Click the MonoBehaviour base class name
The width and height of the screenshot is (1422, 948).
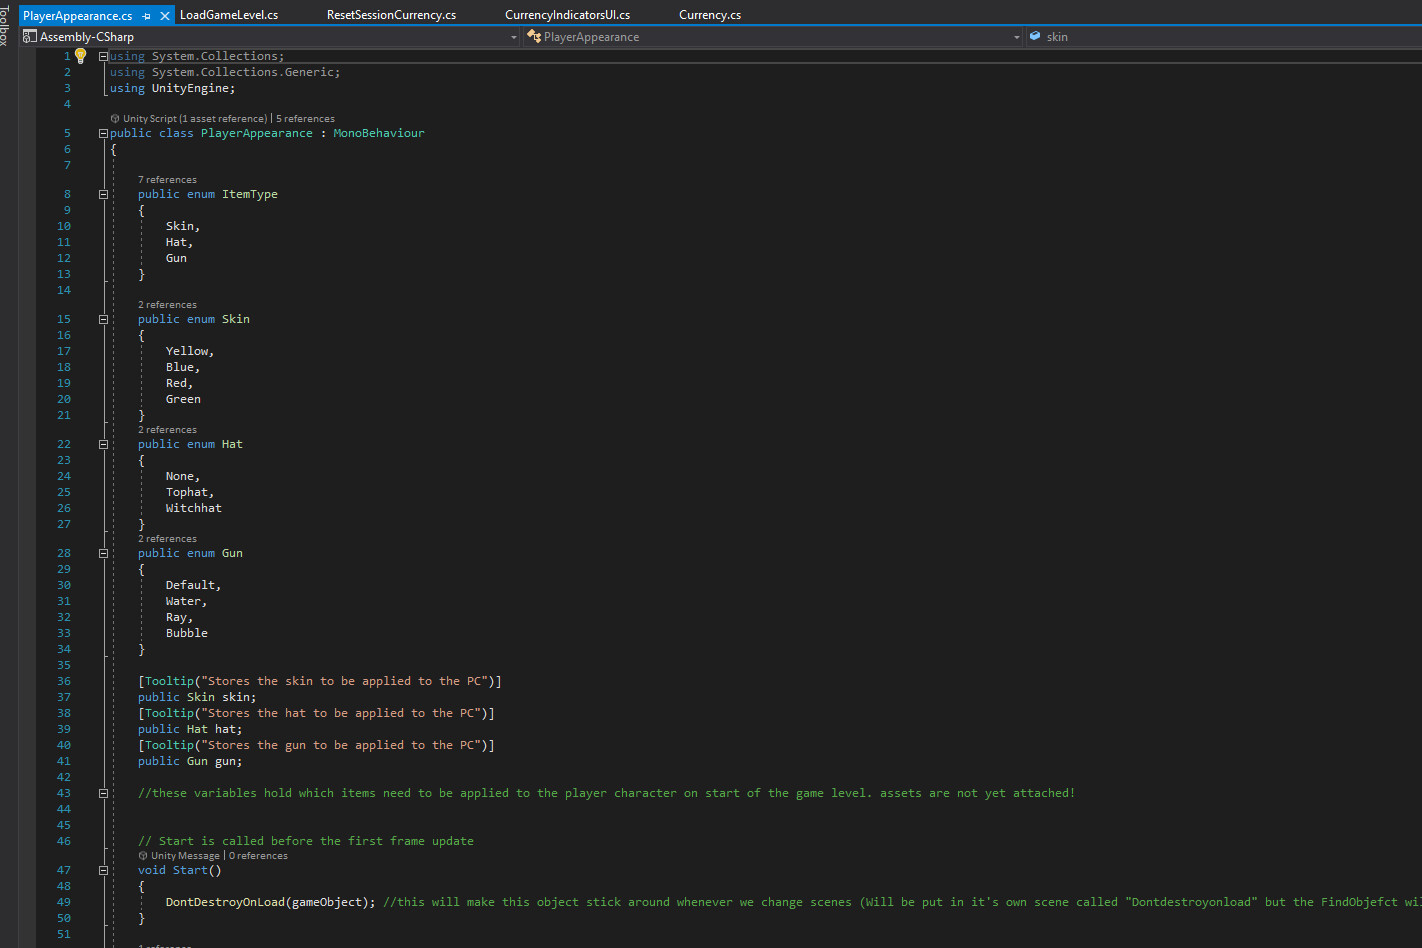379,133
